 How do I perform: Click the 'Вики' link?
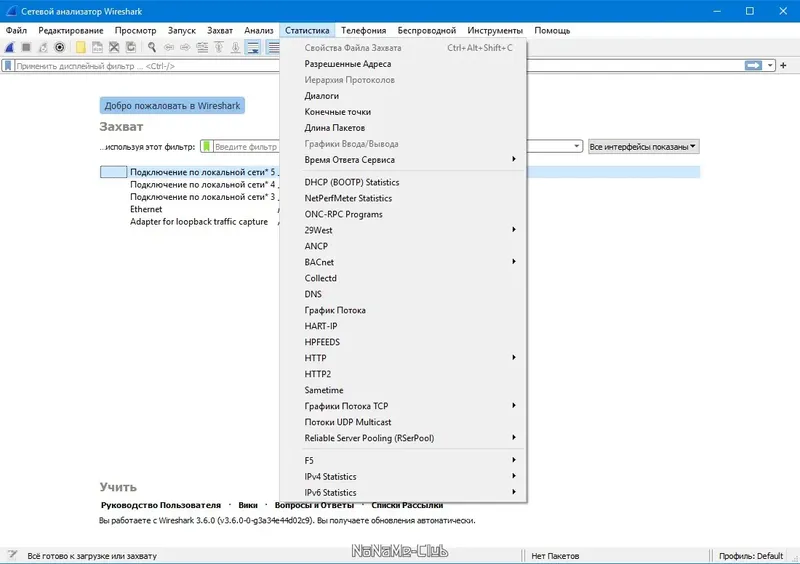[248, 505]
